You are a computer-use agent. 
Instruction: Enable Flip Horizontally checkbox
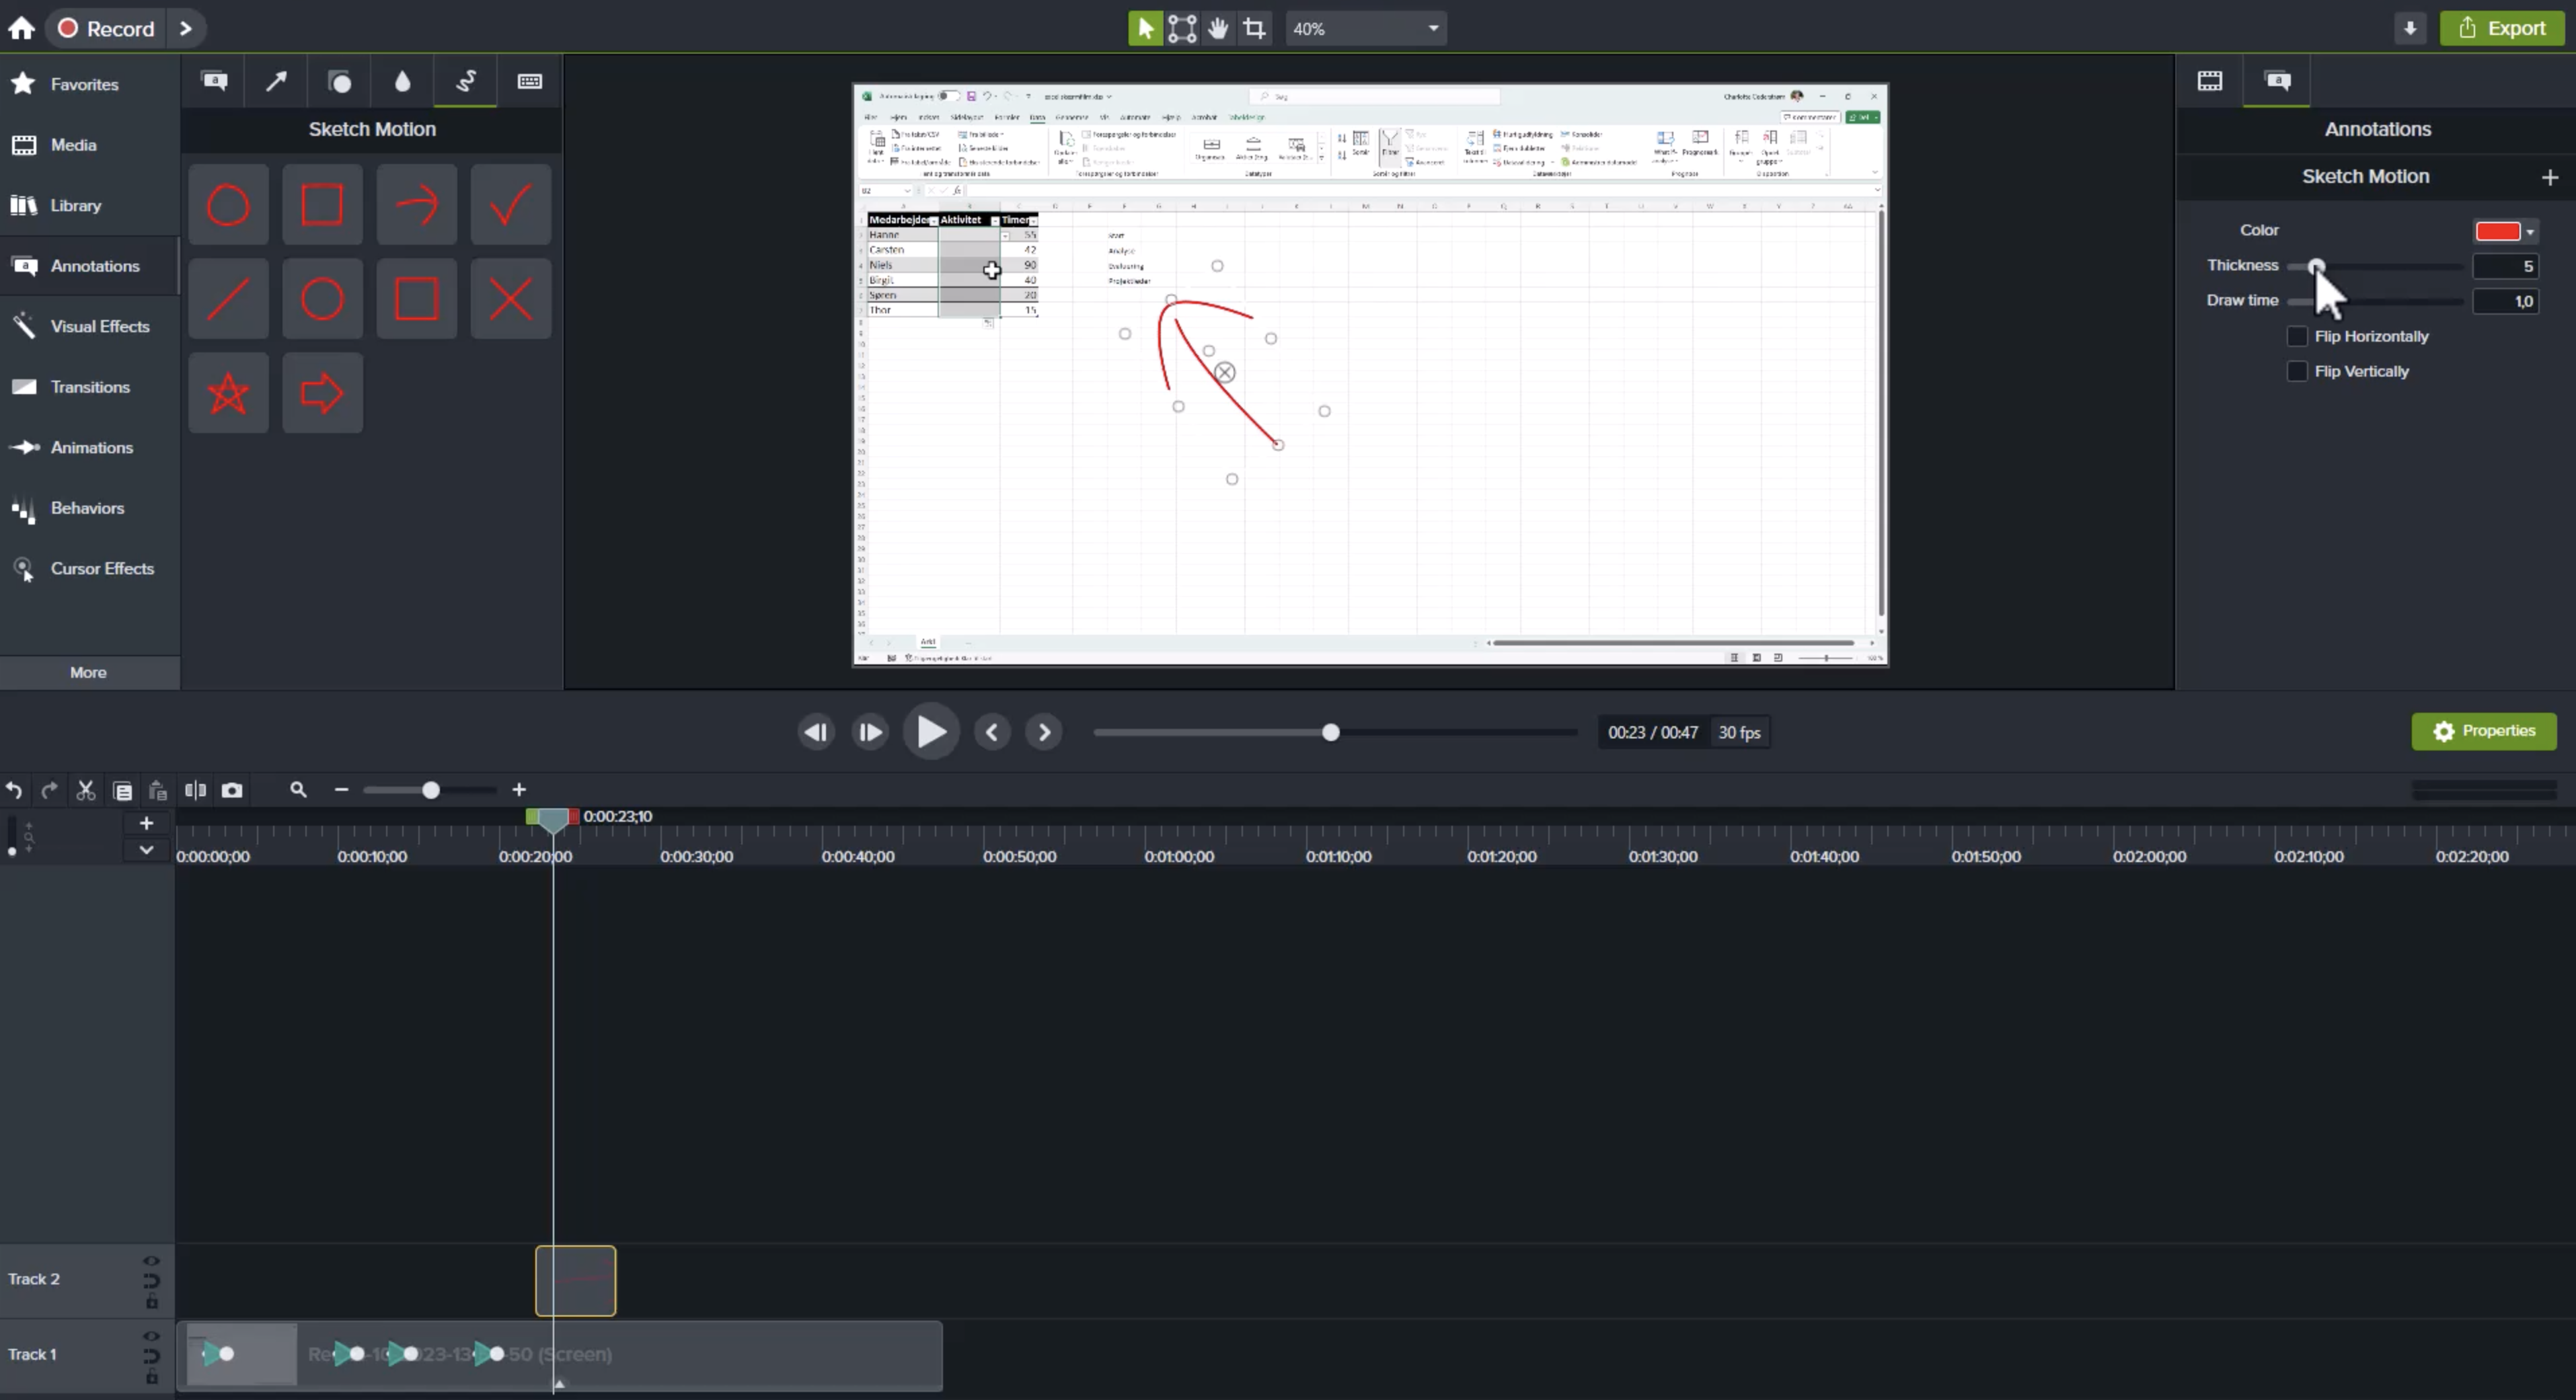click(2297, 336)
